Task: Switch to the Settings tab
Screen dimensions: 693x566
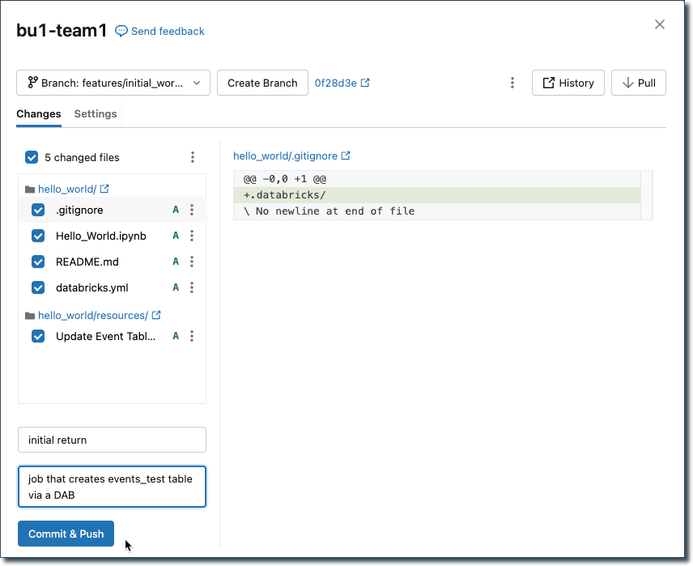Action: click(x=95, y=114)
